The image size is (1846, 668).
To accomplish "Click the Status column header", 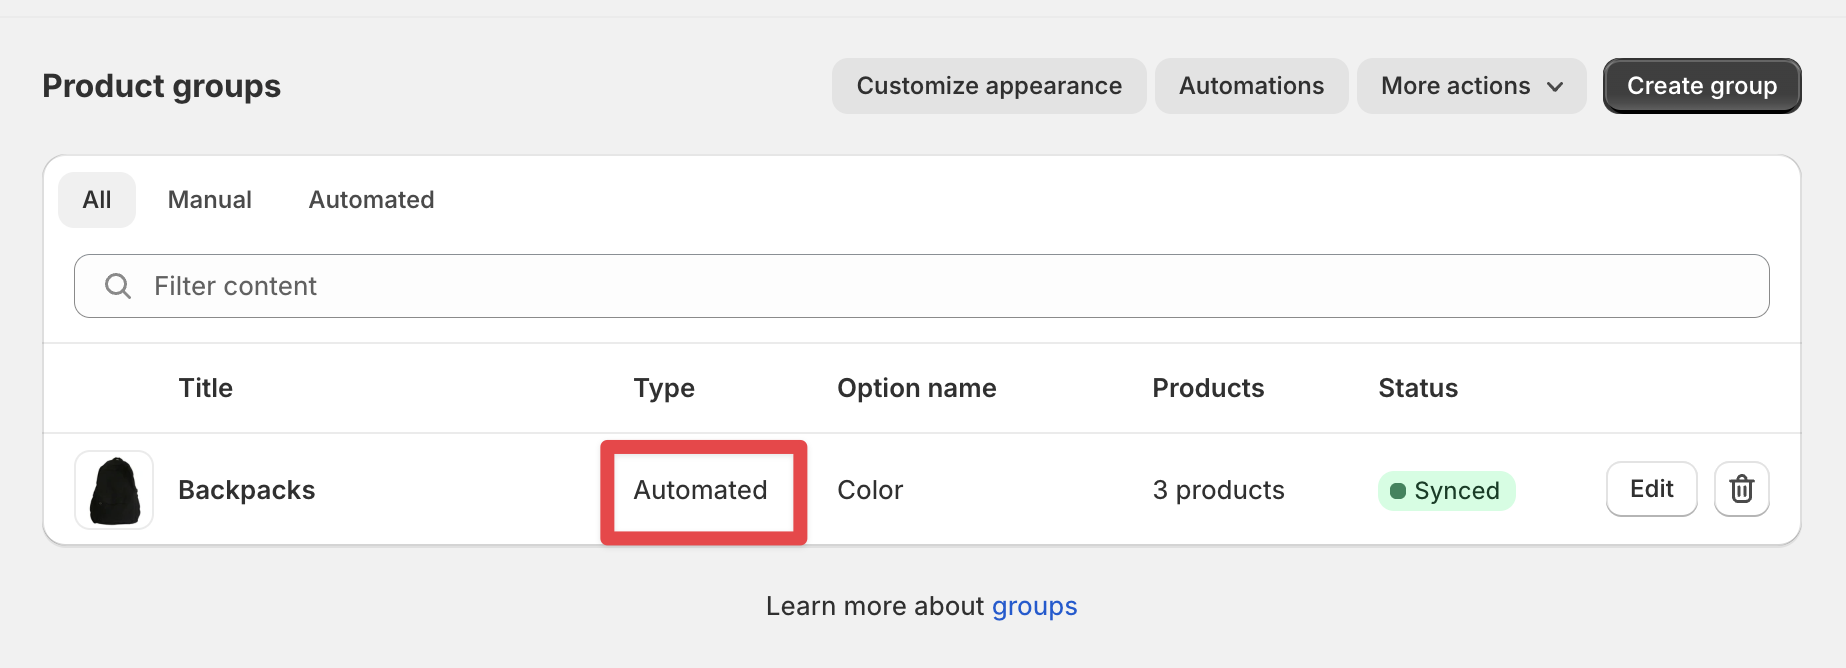I will 1418,388.
